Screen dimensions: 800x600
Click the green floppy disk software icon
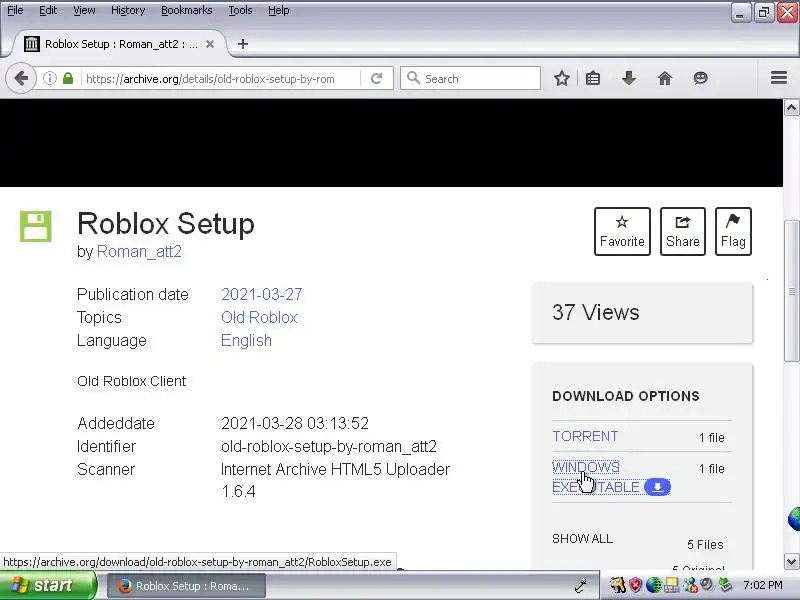pos(36,226)
